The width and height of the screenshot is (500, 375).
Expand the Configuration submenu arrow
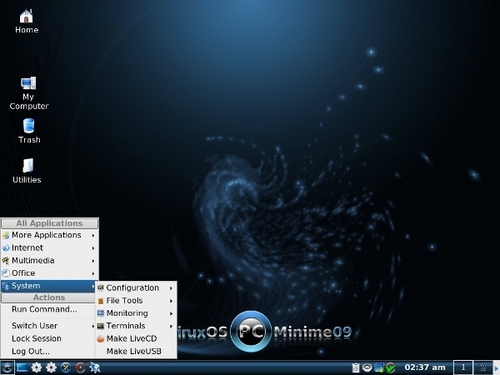[x=171, y=288]
